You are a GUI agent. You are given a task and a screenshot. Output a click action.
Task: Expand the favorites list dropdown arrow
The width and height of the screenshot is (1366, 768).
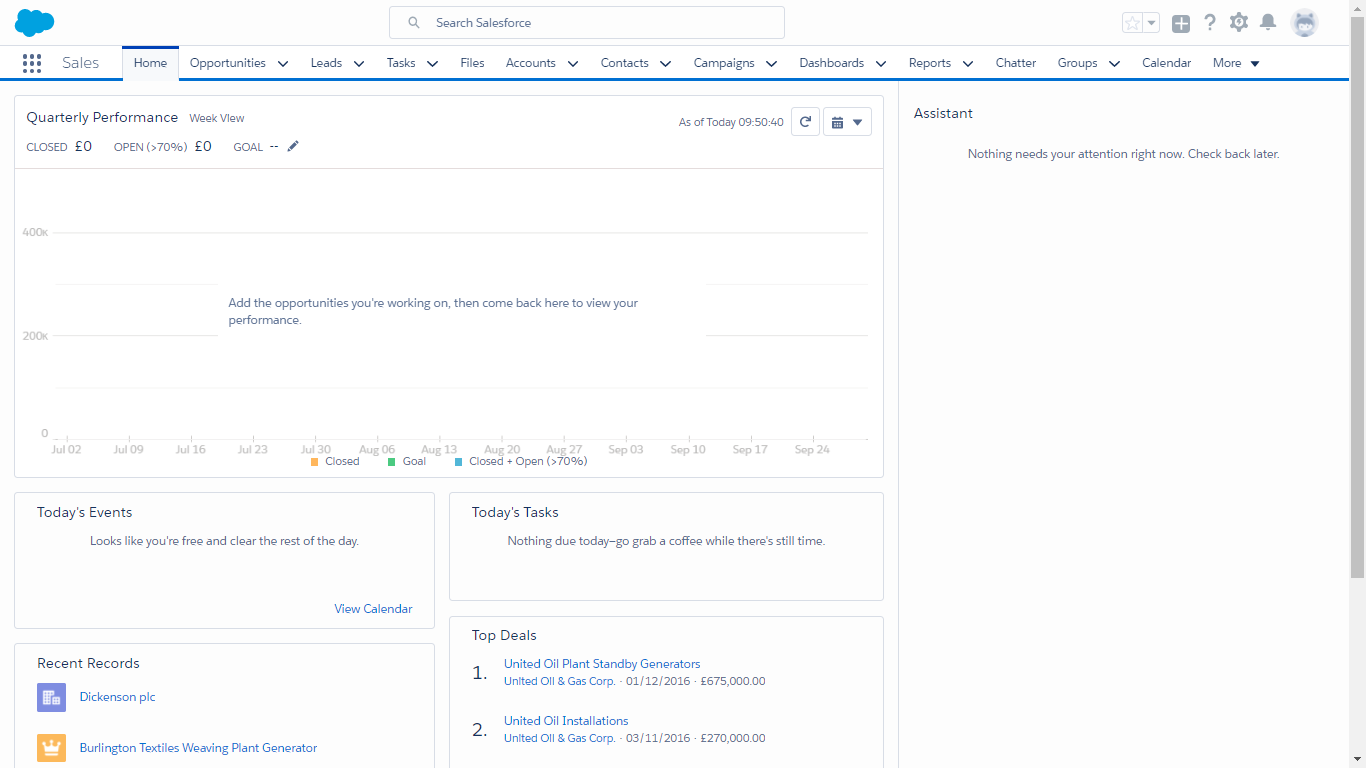click(1152, 23)
